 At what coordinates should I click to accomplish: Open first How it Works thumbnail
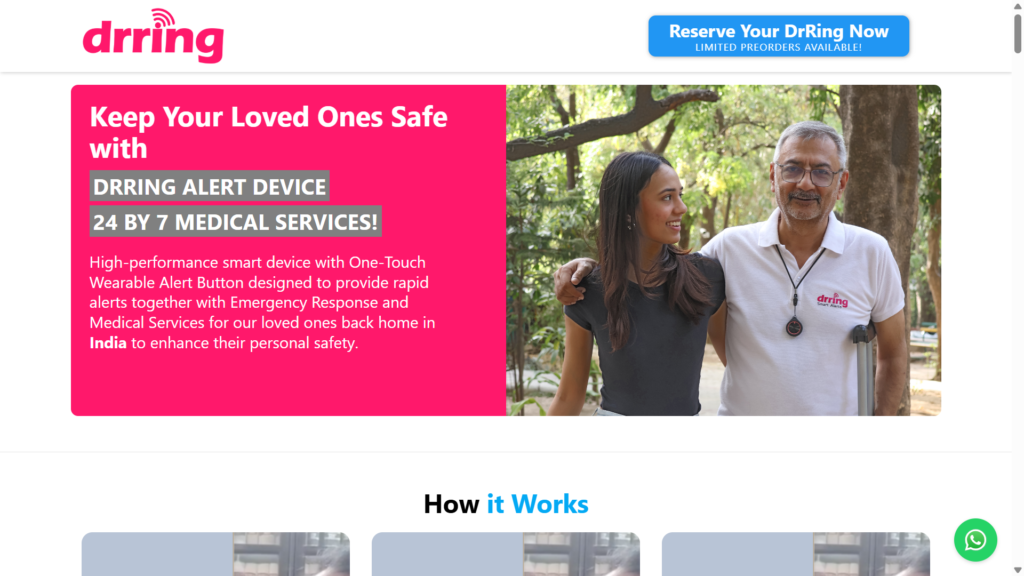(216, 554)
